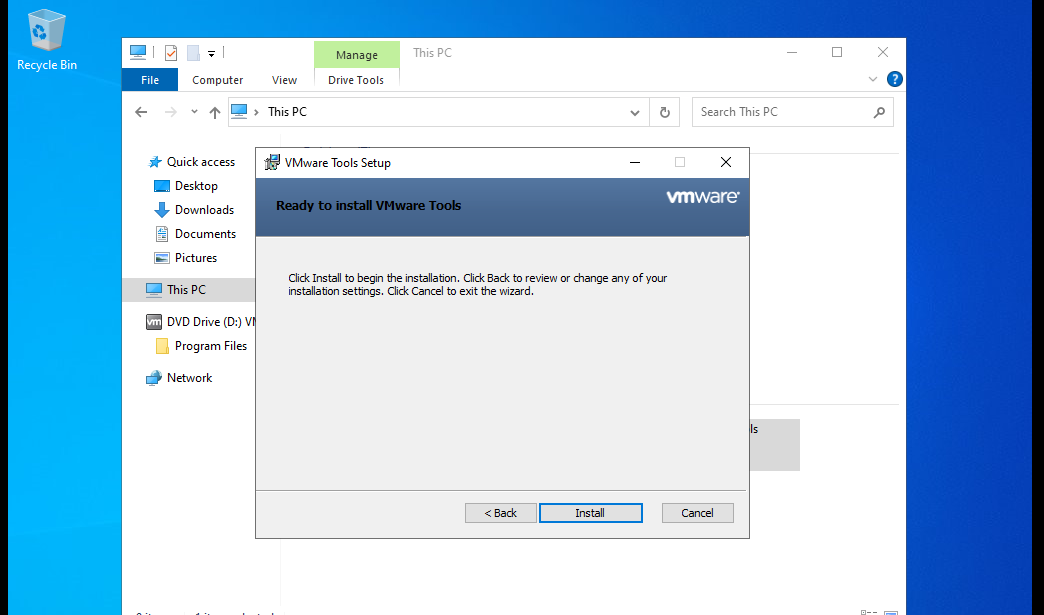Click New folder quick access toolbar icon
This screenshot has height=615, width=1044.
coord(193,53)
